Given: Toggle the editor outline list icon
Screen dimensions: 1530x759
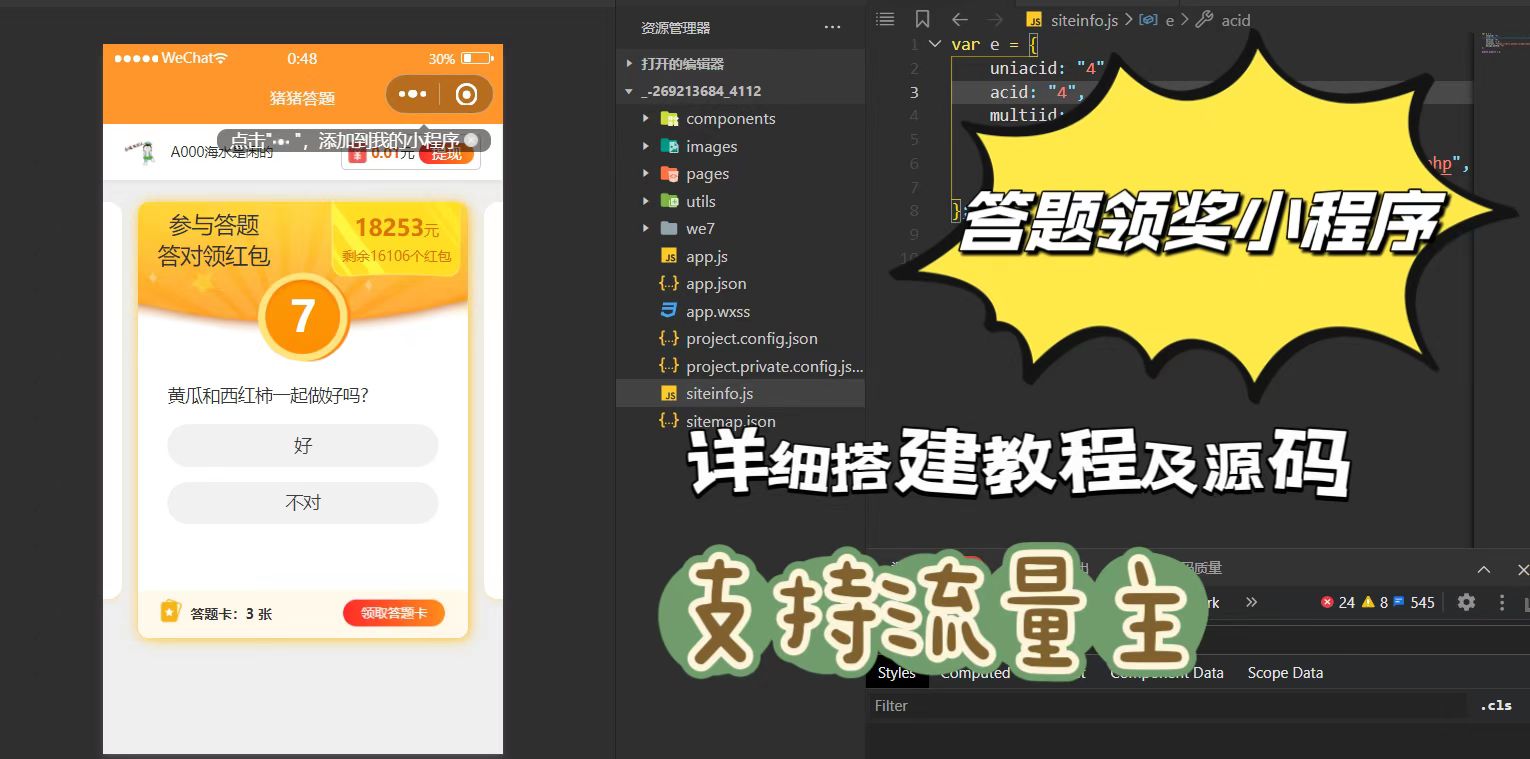Looking at the screenshot, I should coord(884,19).
